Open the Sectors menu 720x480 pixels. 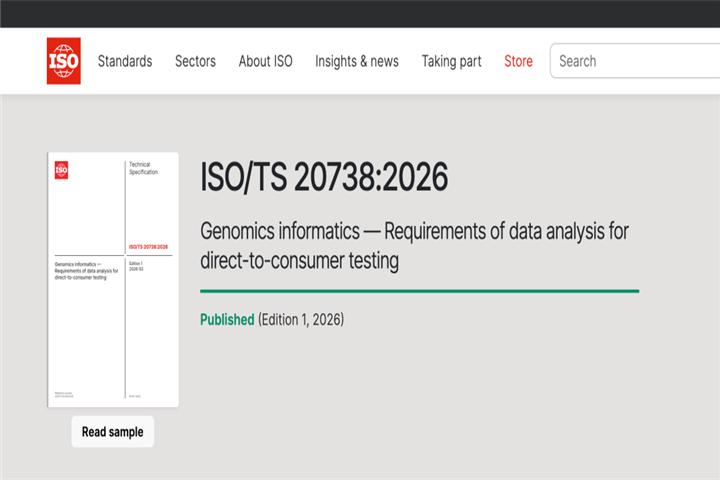point(195,61)
